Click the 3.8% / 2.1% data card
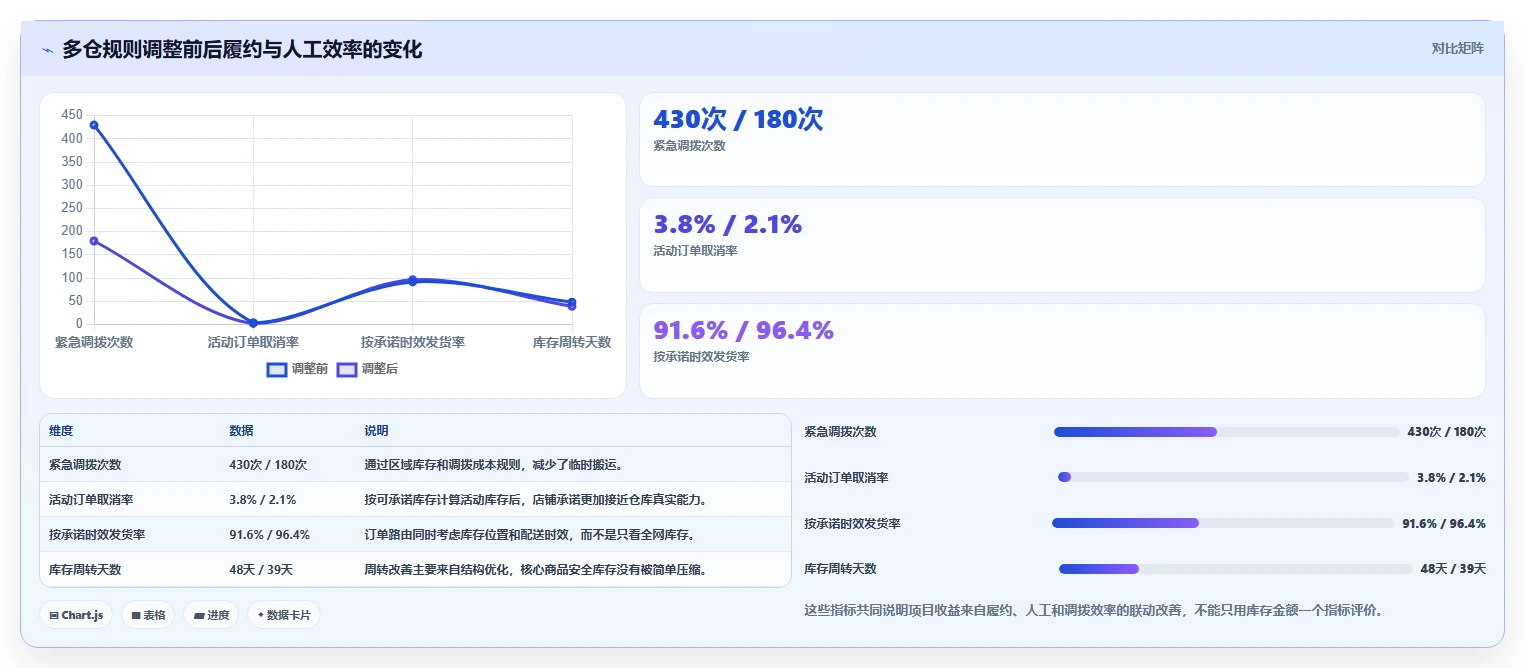The image size is (1525, 668). (x=1062, y=245)
